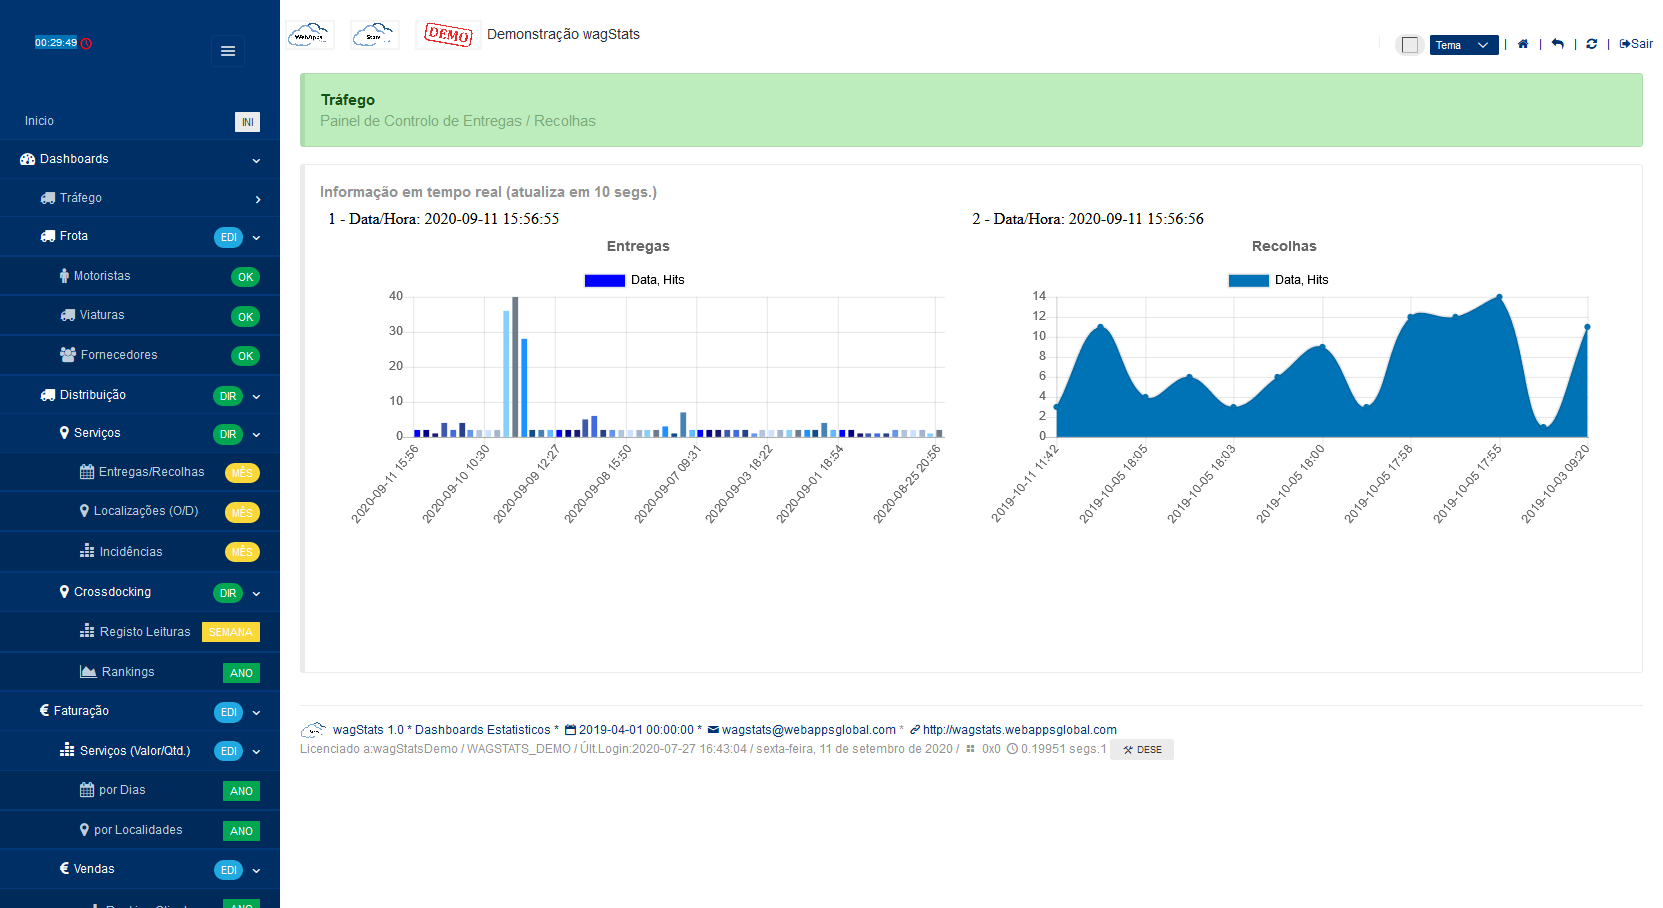Click the red DEMO stamp logo
Image resolution: width=1663 pixels, height=908 pixels.
448,35
